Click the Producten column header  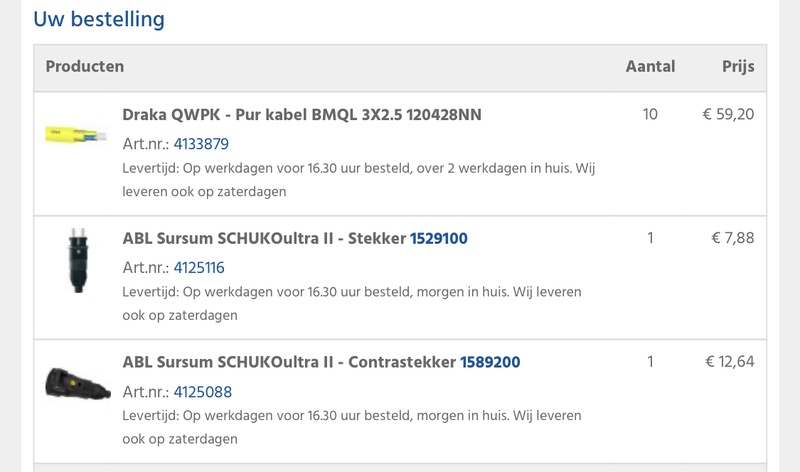coord(85,67)
